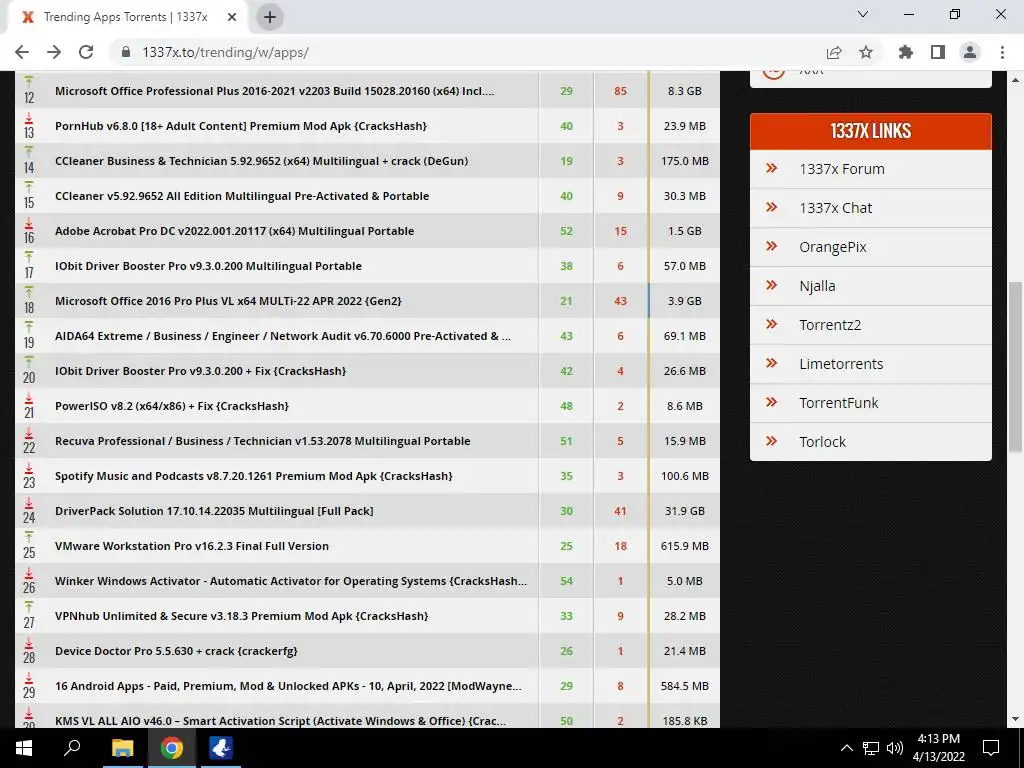Bookmark this page with the star icon
This screenshot has height=768, width=1024.
(866, 52)
